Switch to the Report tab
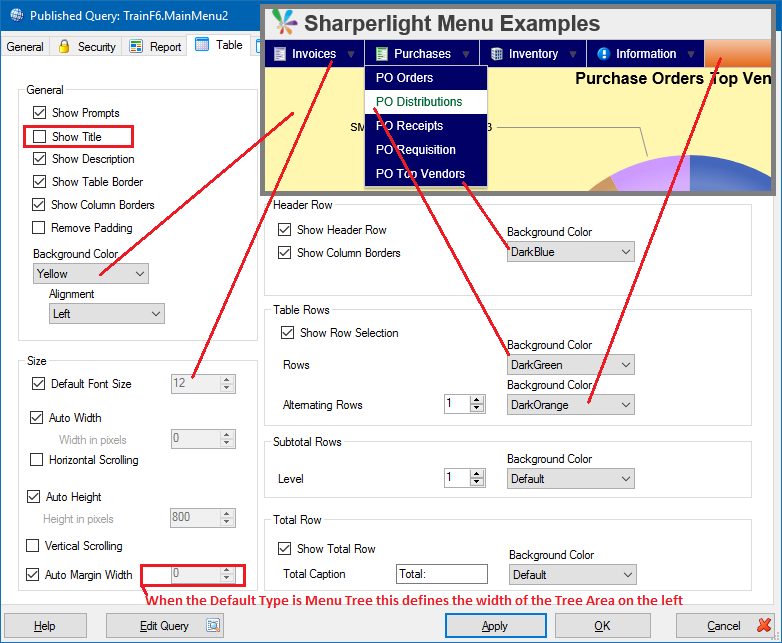The height and width of the screenshot is (643, 782). pyautogui.click(x=155, y=46)
